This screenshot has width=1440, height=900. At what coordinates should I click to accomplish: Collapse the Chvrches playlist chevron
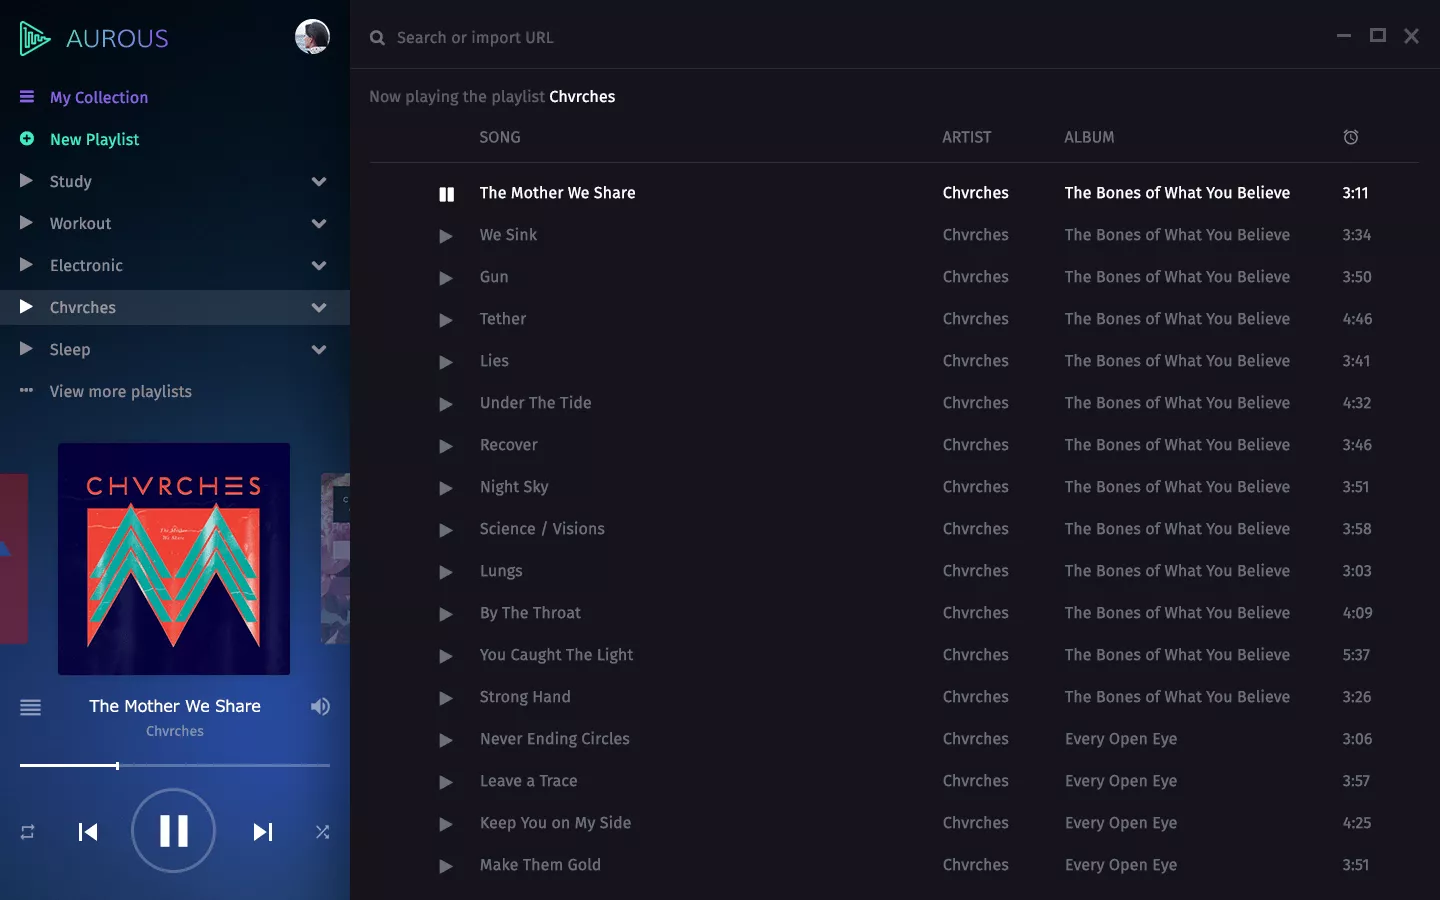pyautogui.click(x=318, y=308)
